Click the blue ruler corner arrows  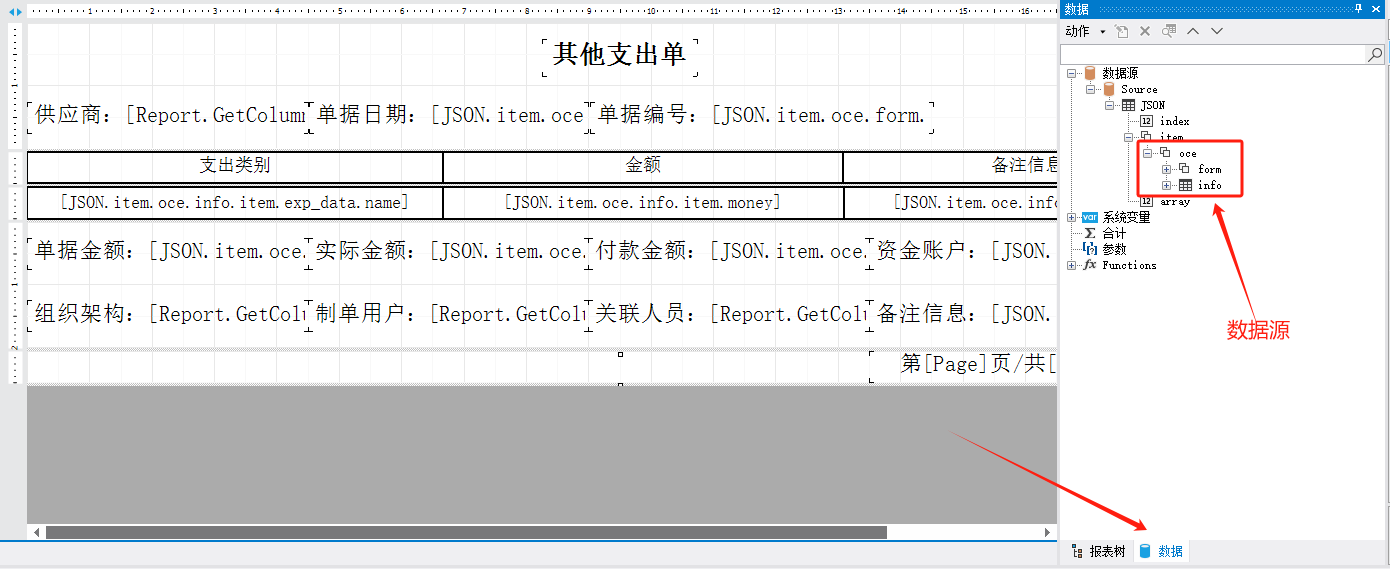[15, 11]
